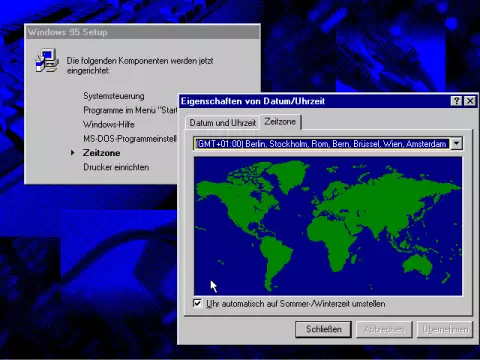Click the bold Zeitzone setup item

(102, 153)
